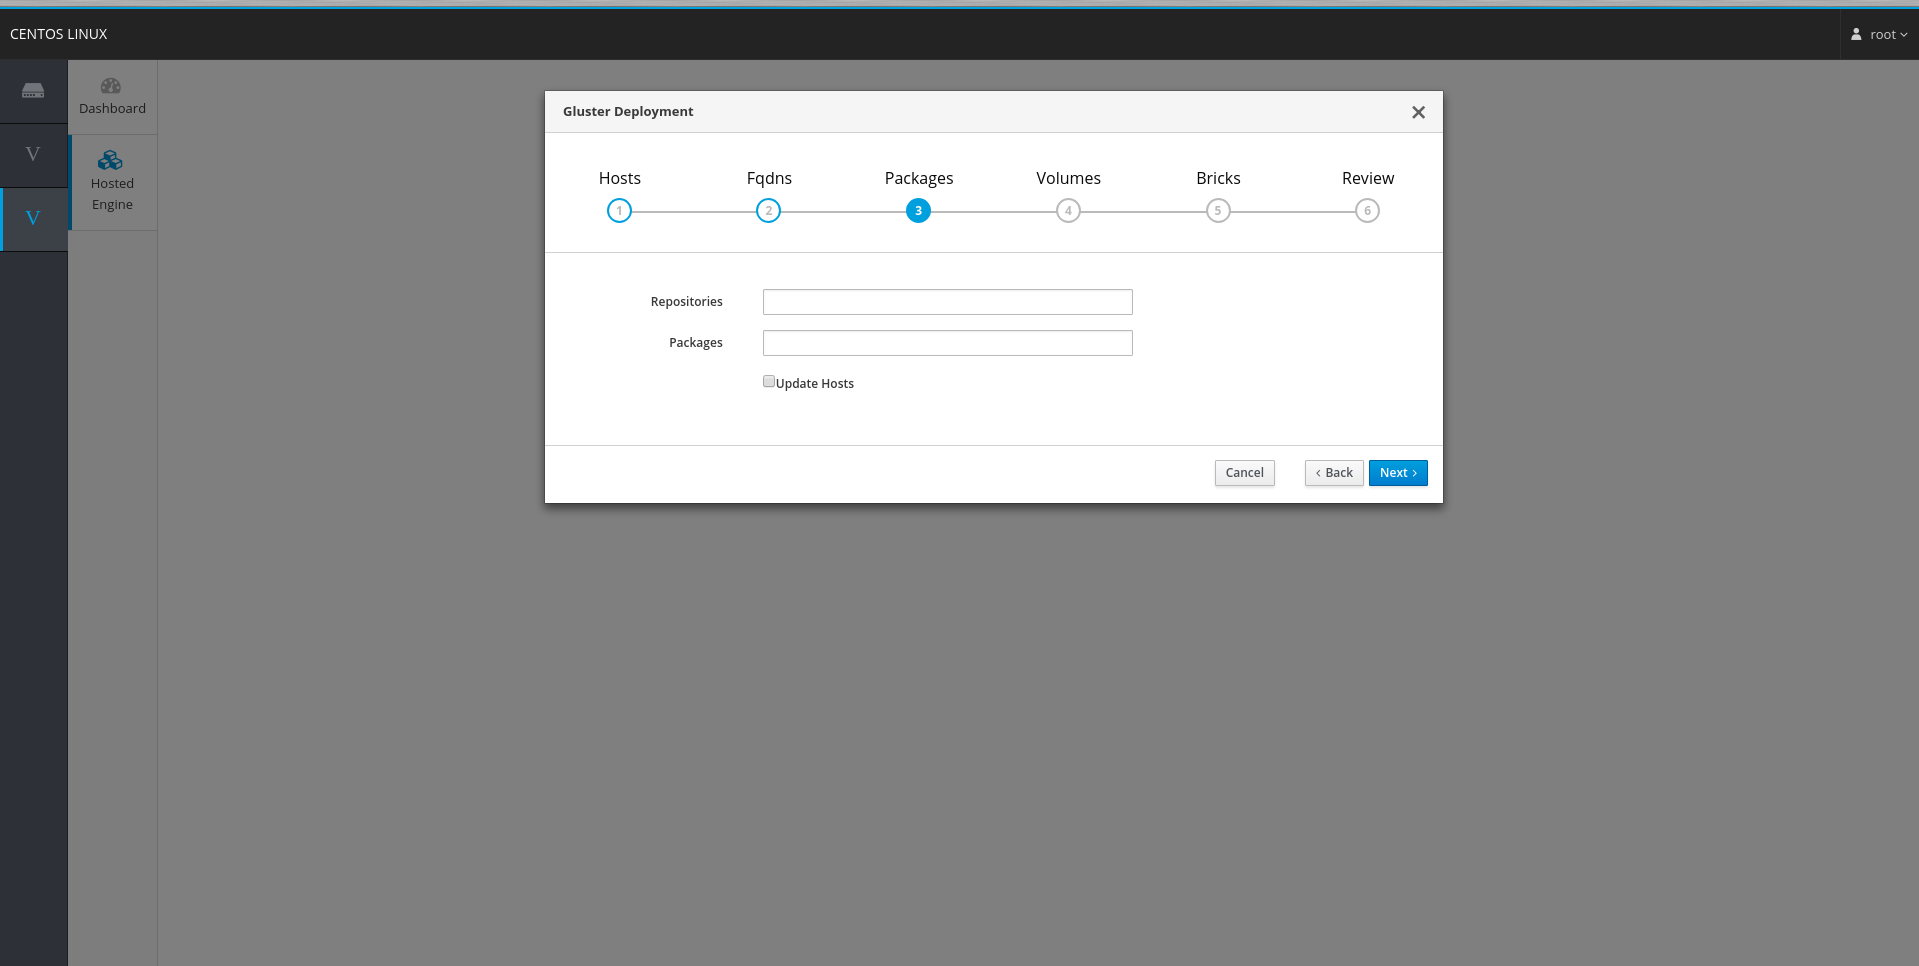Viewport: 1919px width, 966px height.
Task: Click step circle 4 under Volumes
Action: point(1067,210)
